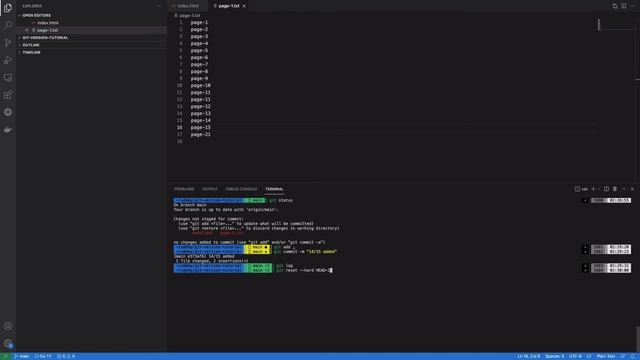The height and width of the screenshot is (360, 640).
Task: Expand the GIT-VERSION-TUTORIAL folder section
Action: click(x=92, y=38)
